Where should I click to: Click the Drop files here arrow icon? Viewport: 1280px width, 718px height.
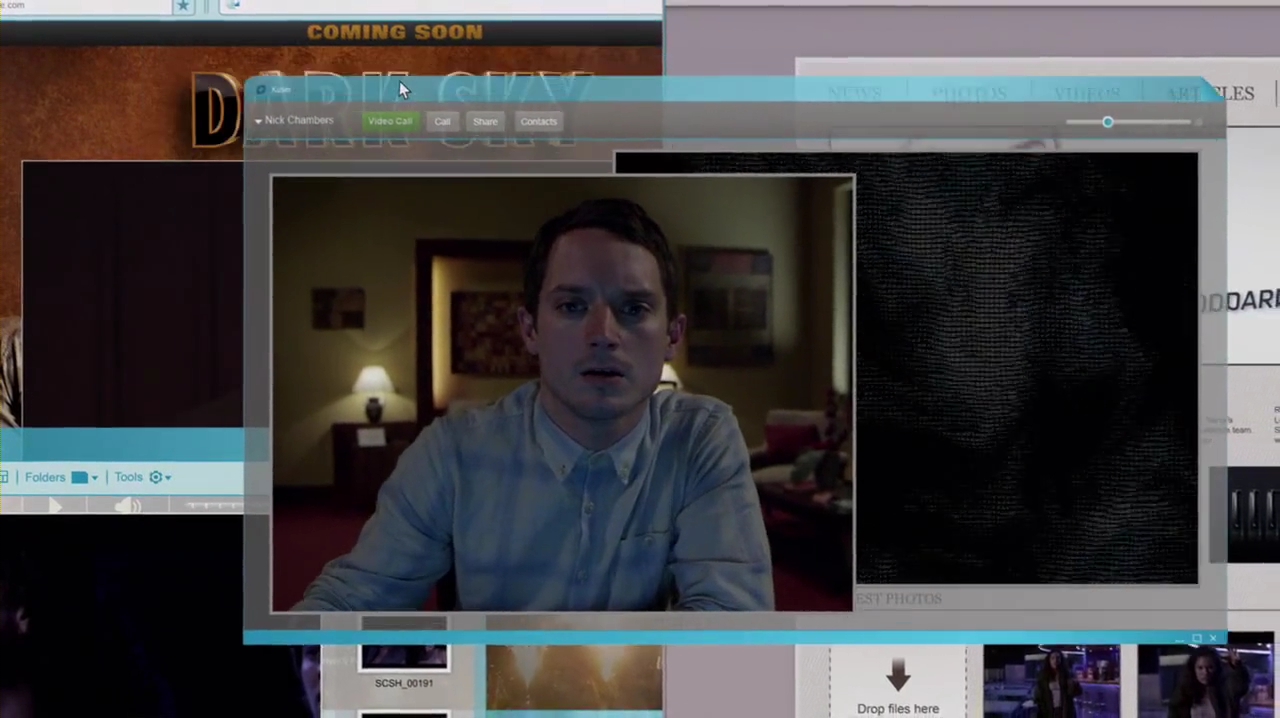(898, 674)
